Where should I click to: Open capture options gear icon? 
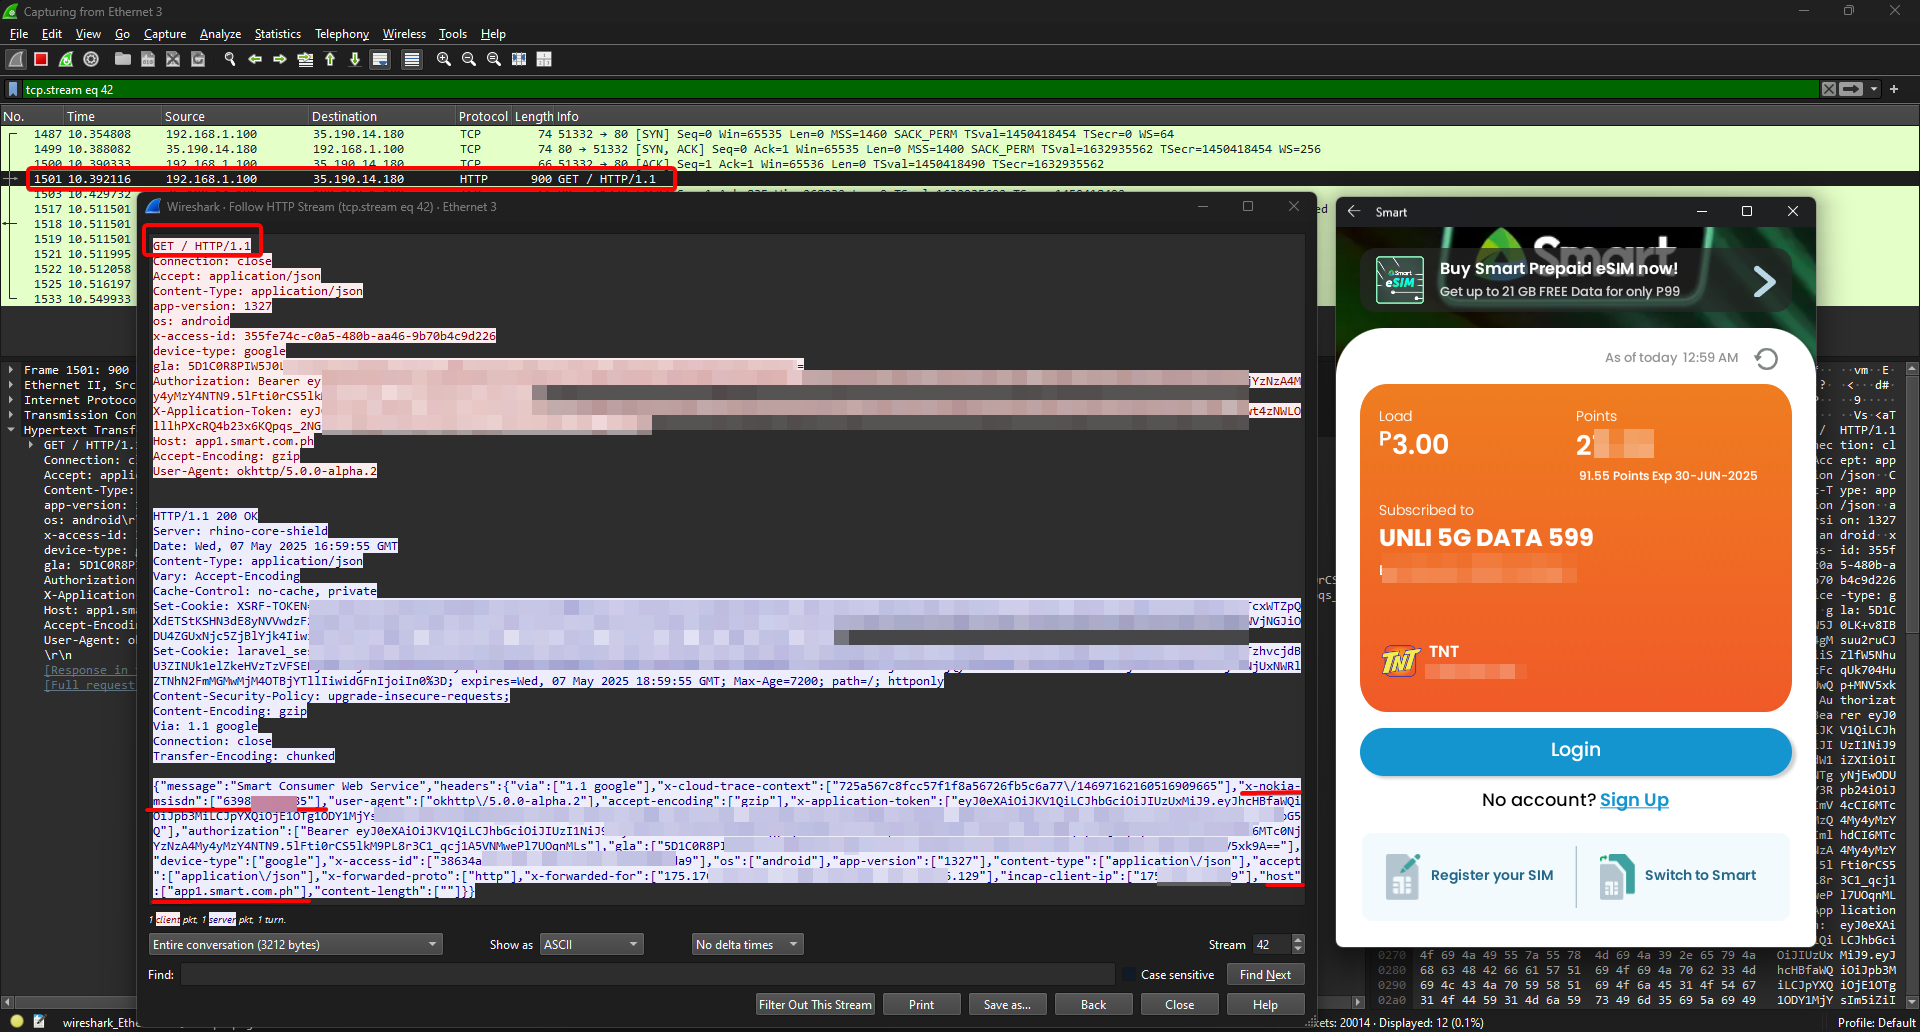click(x=91, y=59)
